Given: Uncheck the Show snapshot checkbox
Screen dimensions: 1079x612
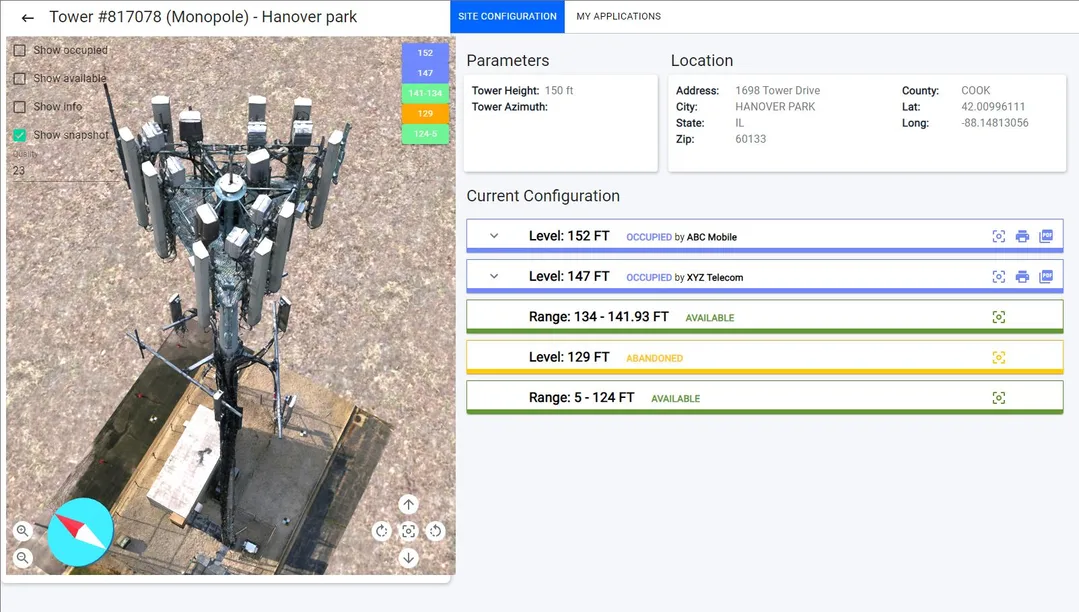Looking at the screenshot, I should (x=20, y=135).
